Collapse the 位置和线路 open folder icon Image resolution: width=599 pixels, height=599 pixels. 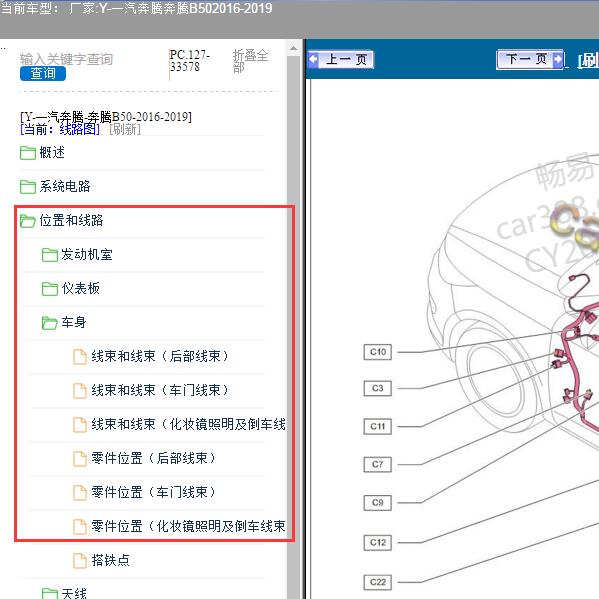tap(28, 221)
